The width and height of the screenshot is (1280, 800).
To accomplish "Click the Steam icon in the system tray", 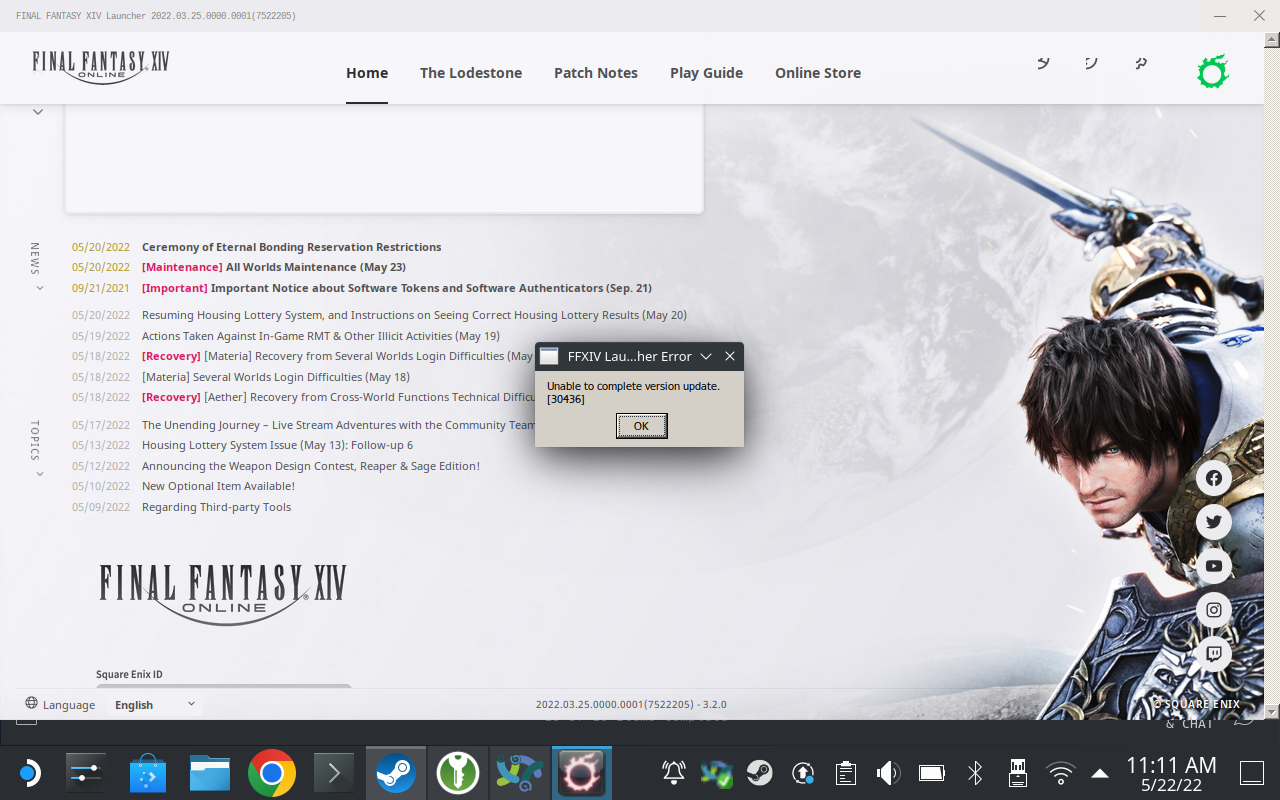I will 760,772.
